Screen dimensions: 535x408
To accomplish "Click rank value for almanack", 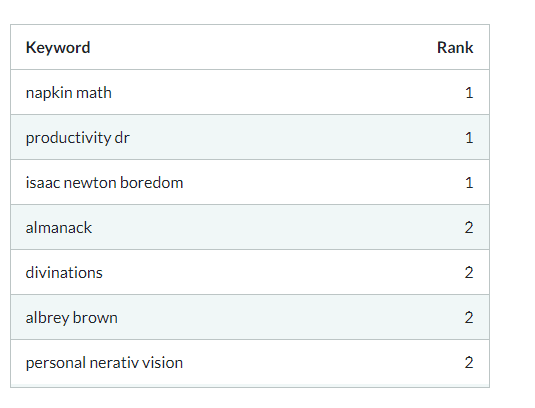I will (469, 228).
